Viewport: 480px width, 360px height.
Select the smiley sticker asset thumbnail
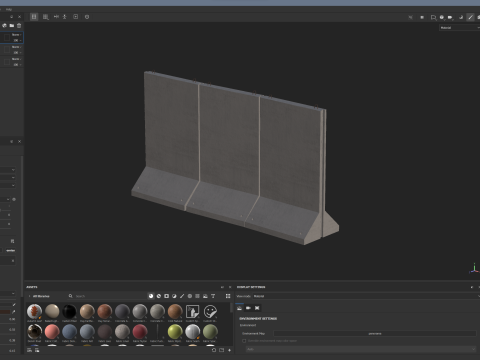click(210, 312)
